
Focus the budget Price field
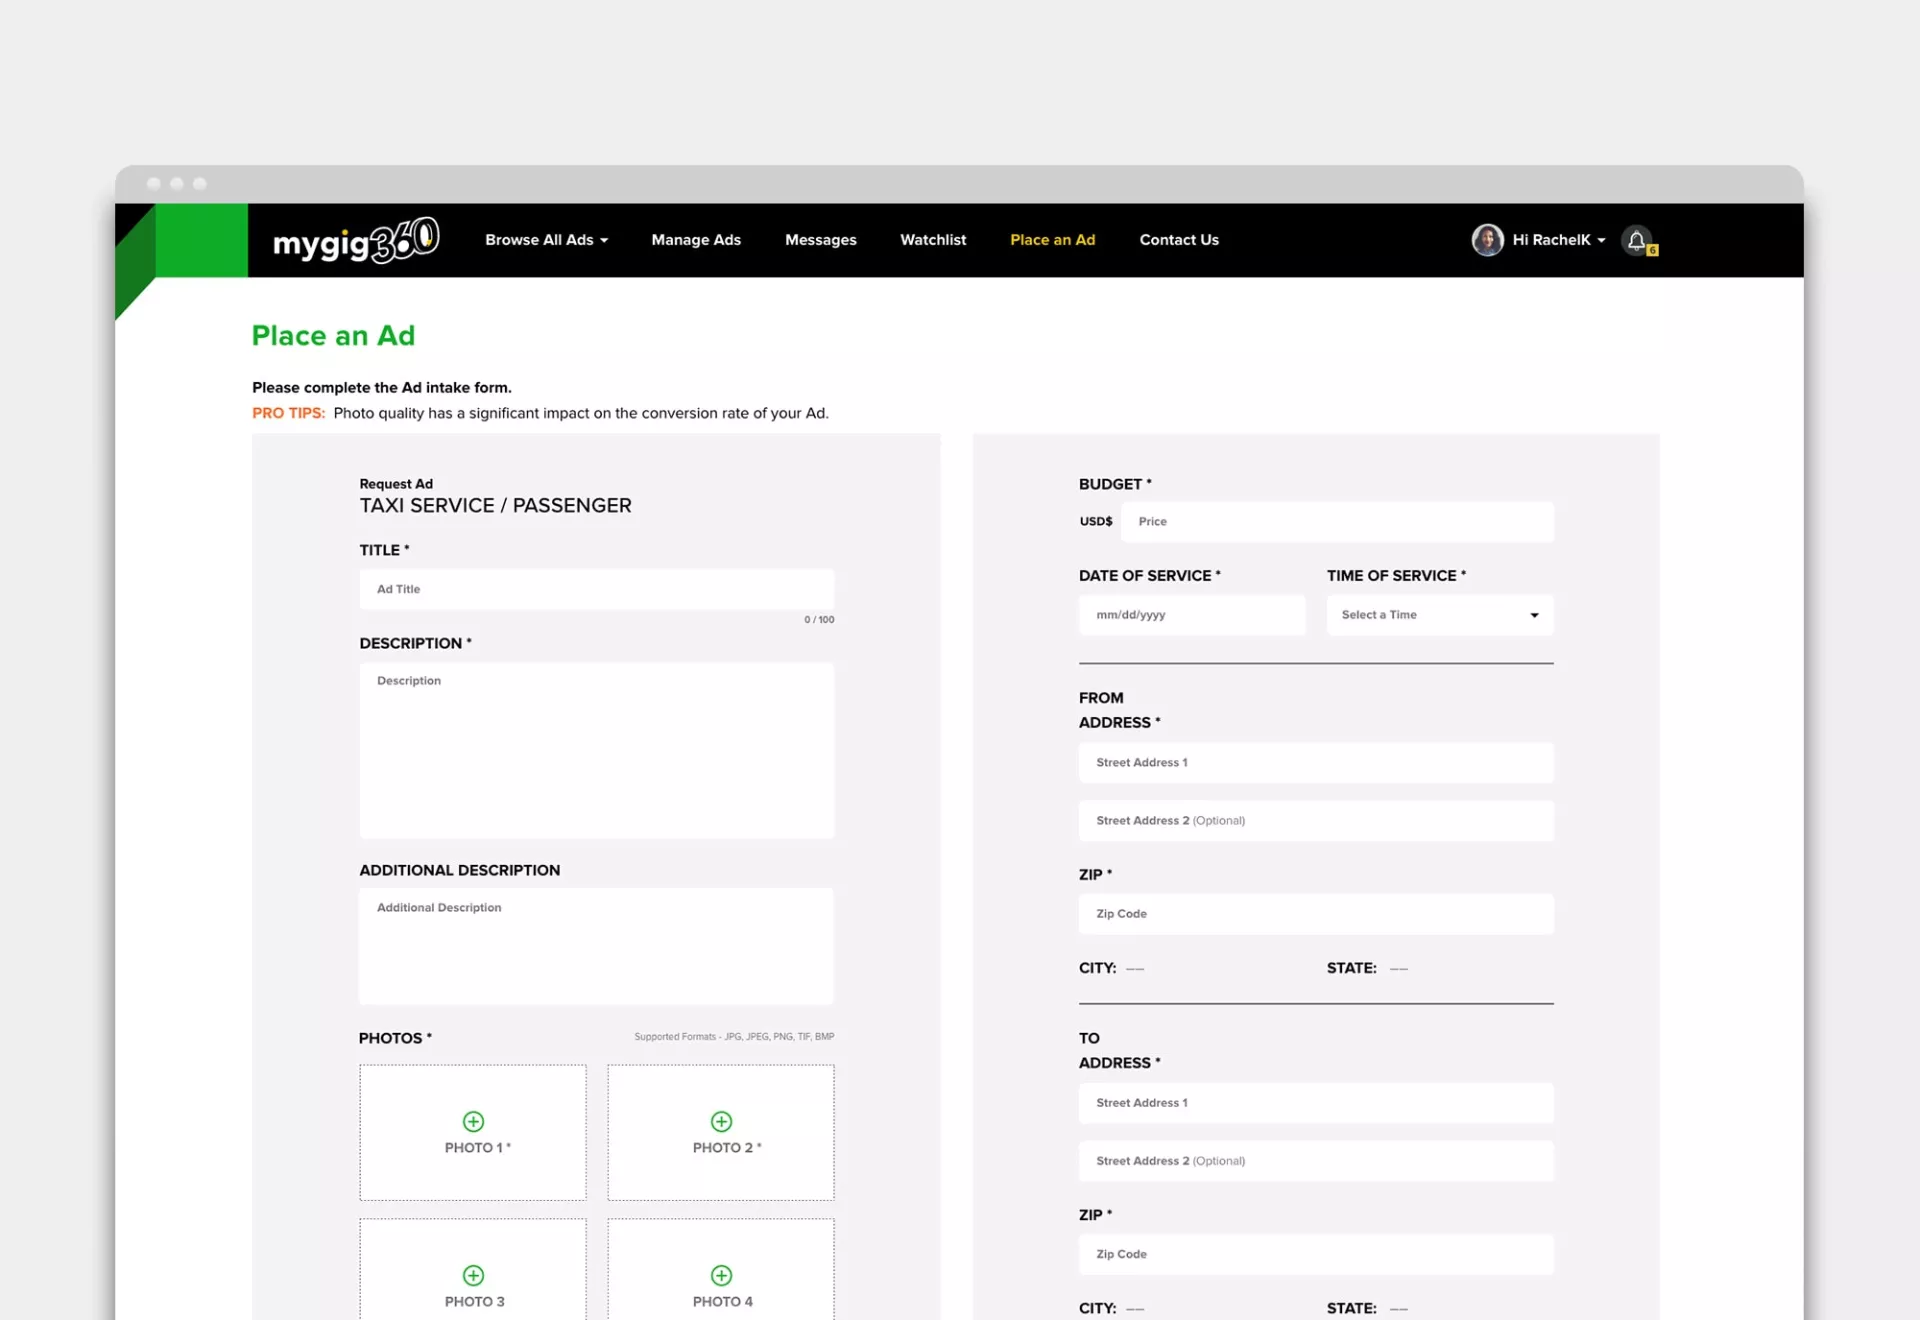pos(1336,522)
